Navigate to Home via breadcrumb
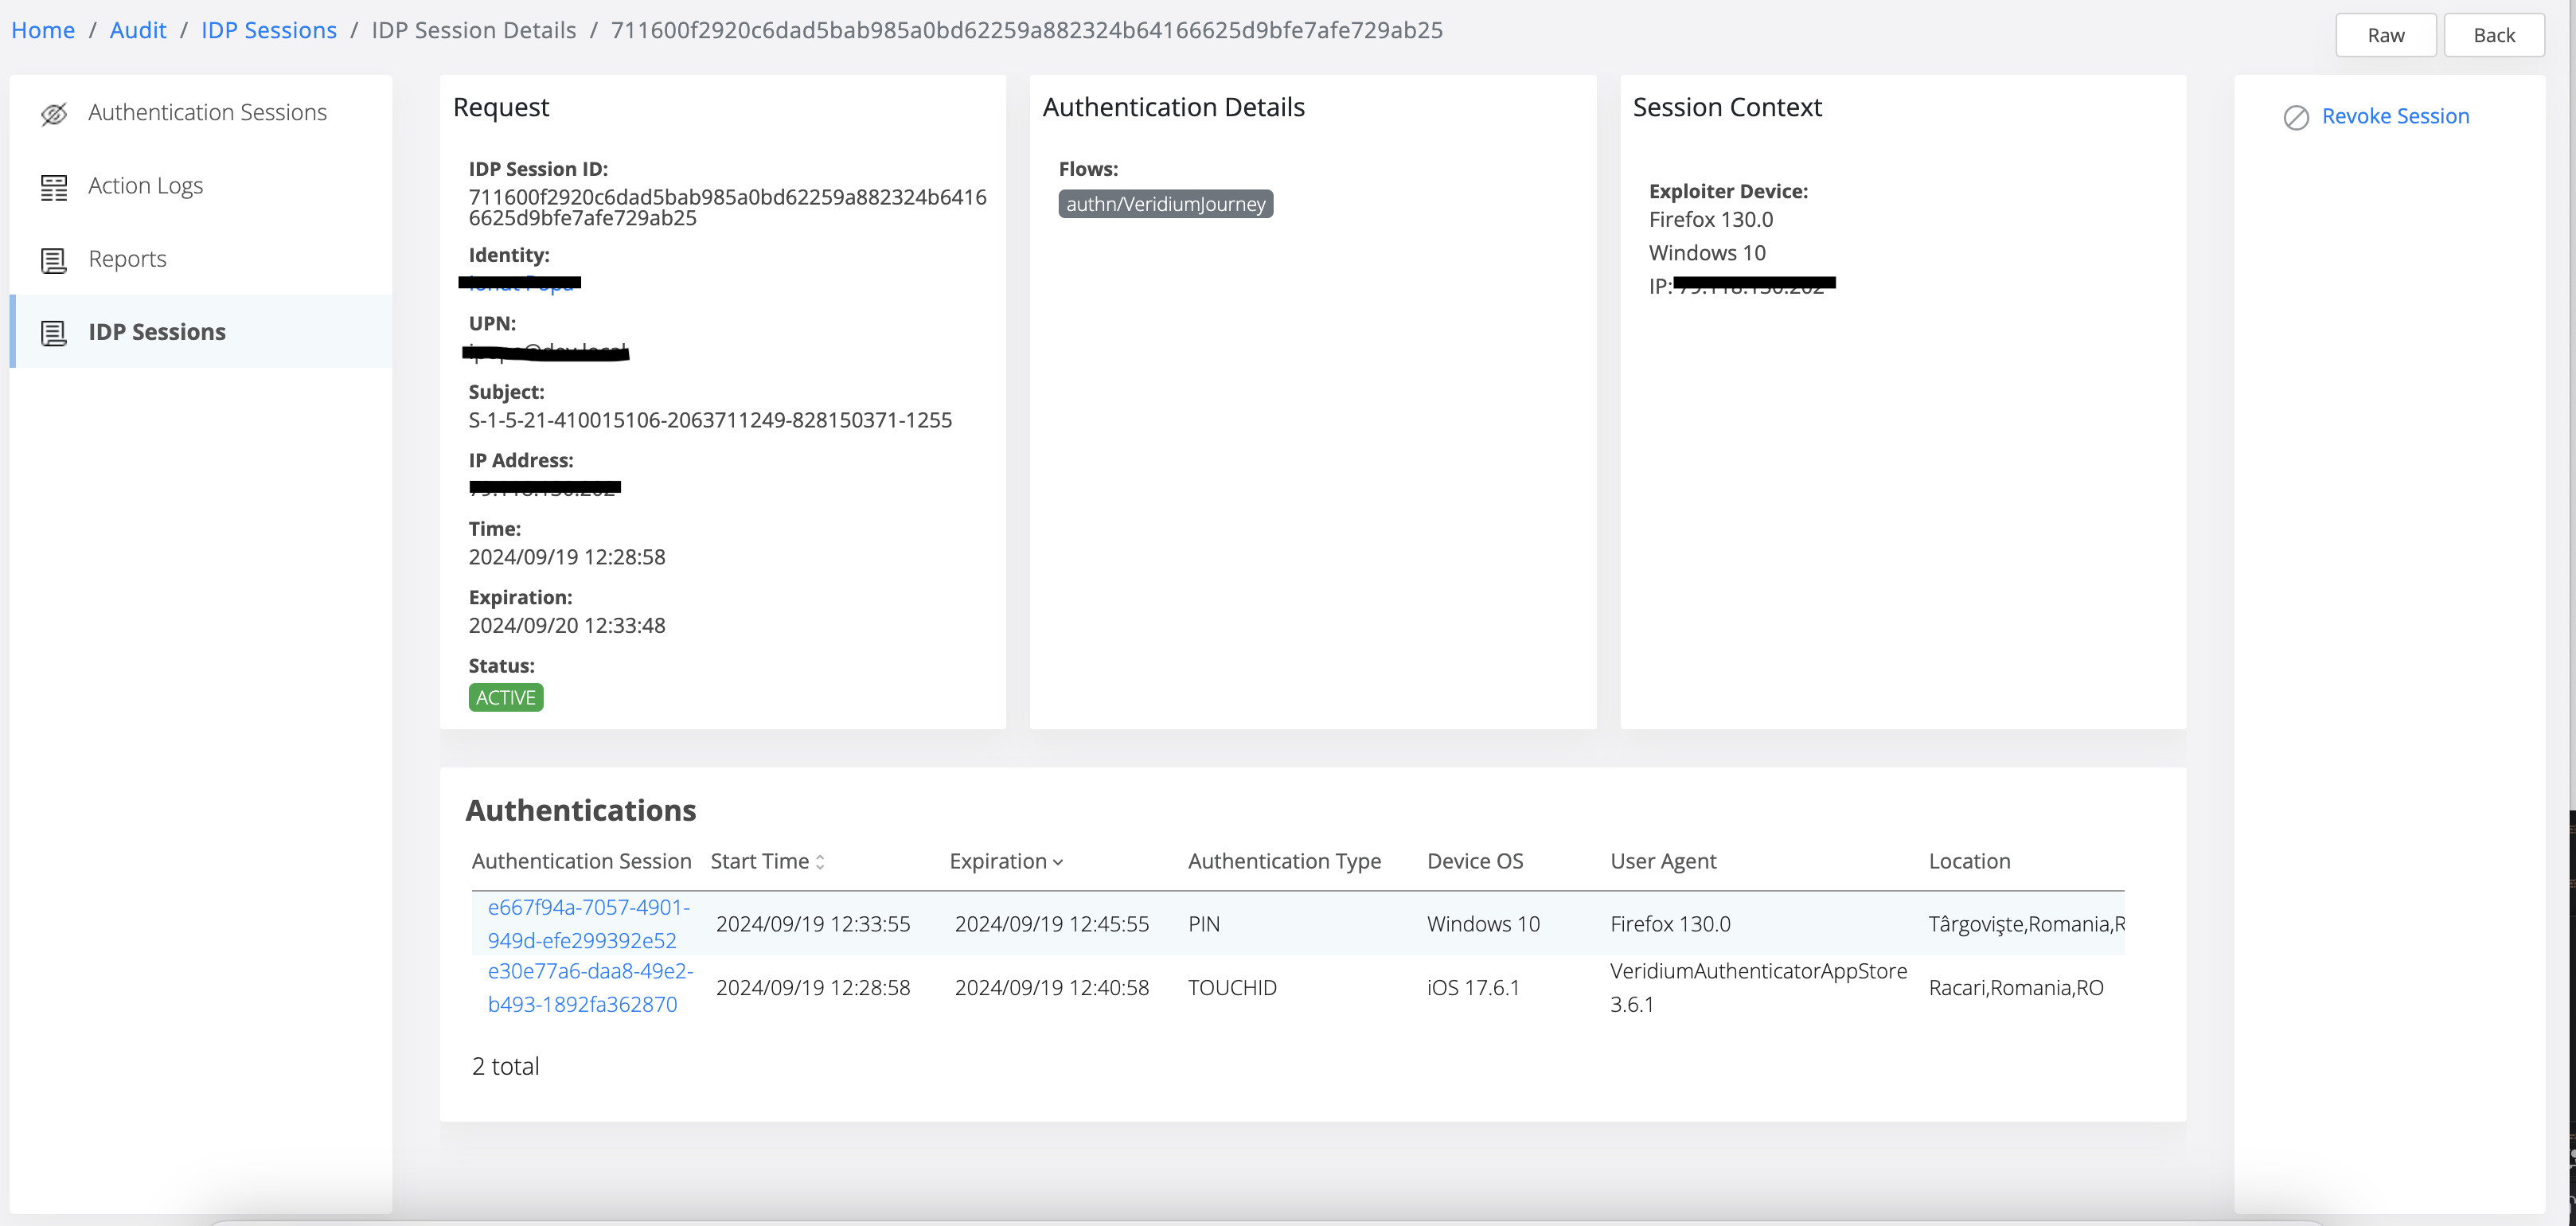2576x1226 pixels. click(x=43, y=30)
